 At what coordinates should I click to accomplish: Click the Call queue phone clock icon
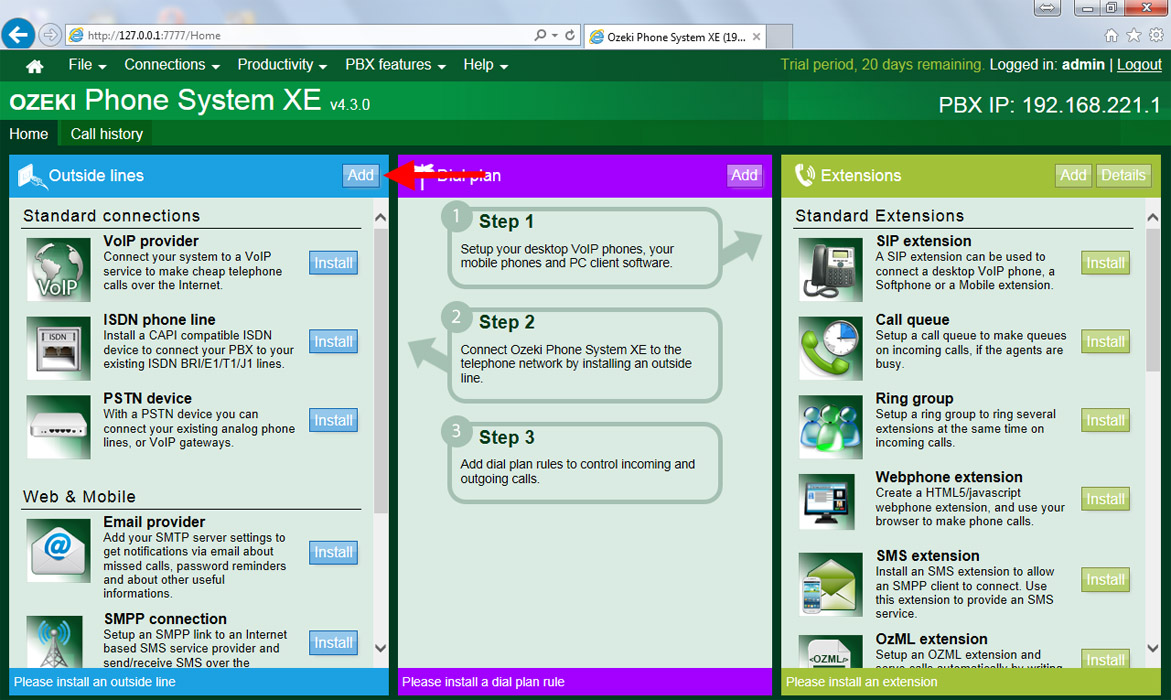(830, 348)
